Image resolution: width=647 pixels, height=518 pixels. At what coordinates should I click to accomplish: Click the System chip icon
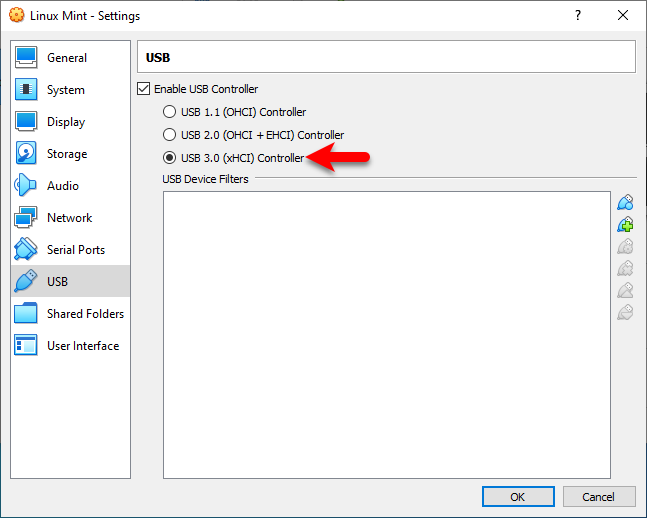click(26, 89)
